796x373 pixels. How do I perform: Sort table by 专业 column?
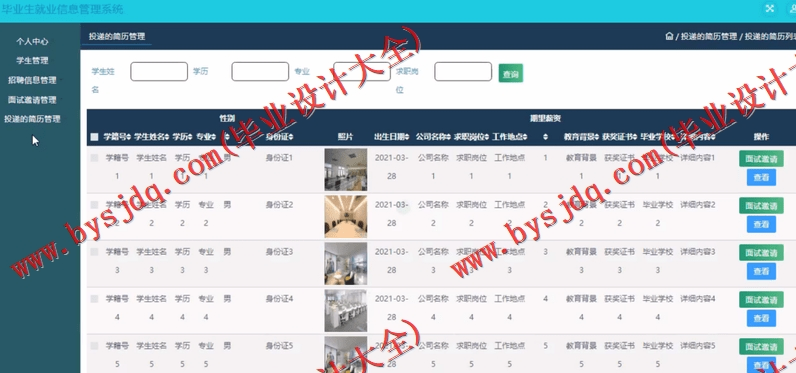(206, 137)
